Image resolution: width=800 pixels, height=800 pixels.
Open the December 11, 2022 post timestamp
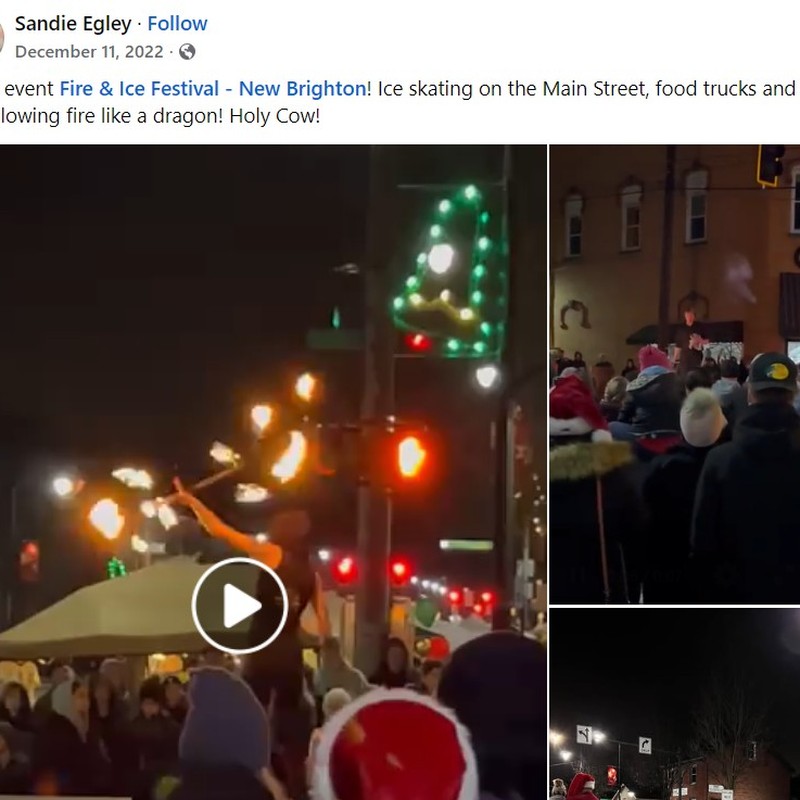(89, 52)
